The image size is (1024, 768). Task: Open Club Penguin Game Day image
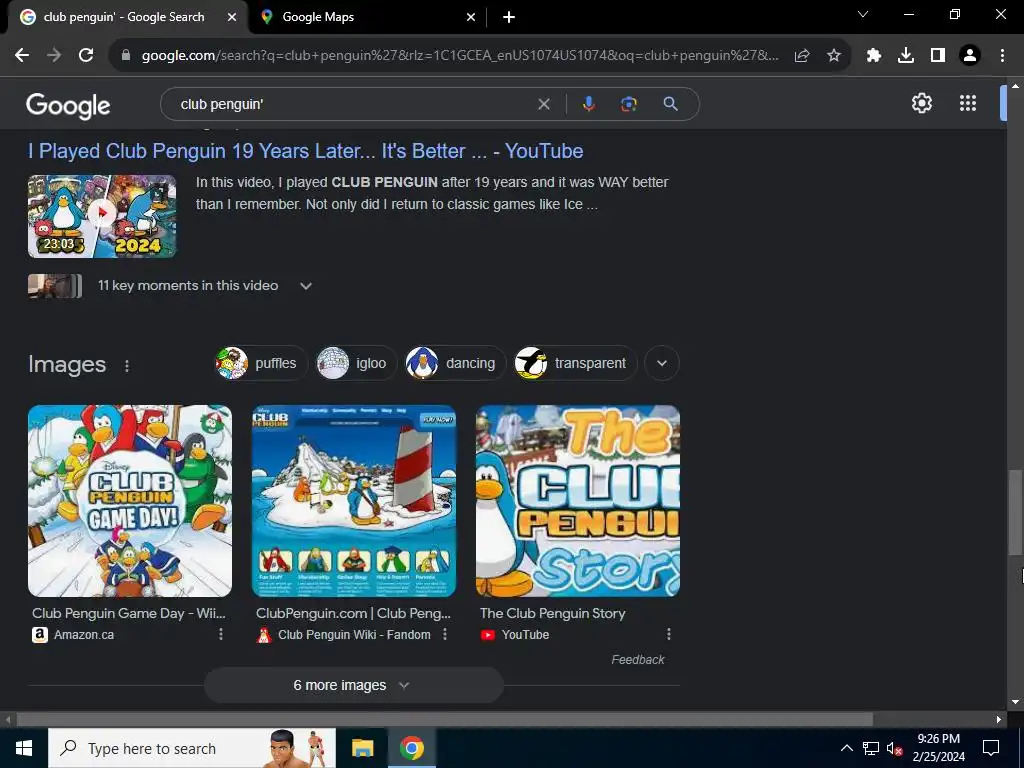[130, 501]
